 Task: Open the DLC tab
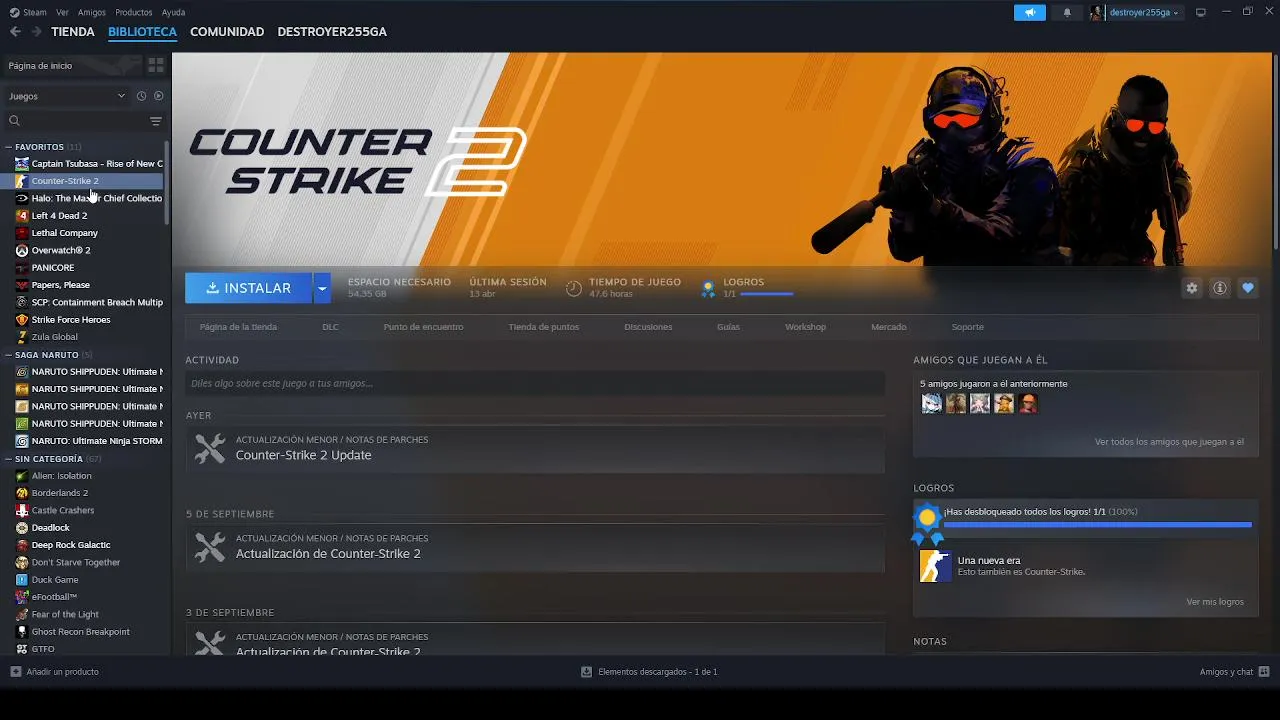click(x=330, y=327)
